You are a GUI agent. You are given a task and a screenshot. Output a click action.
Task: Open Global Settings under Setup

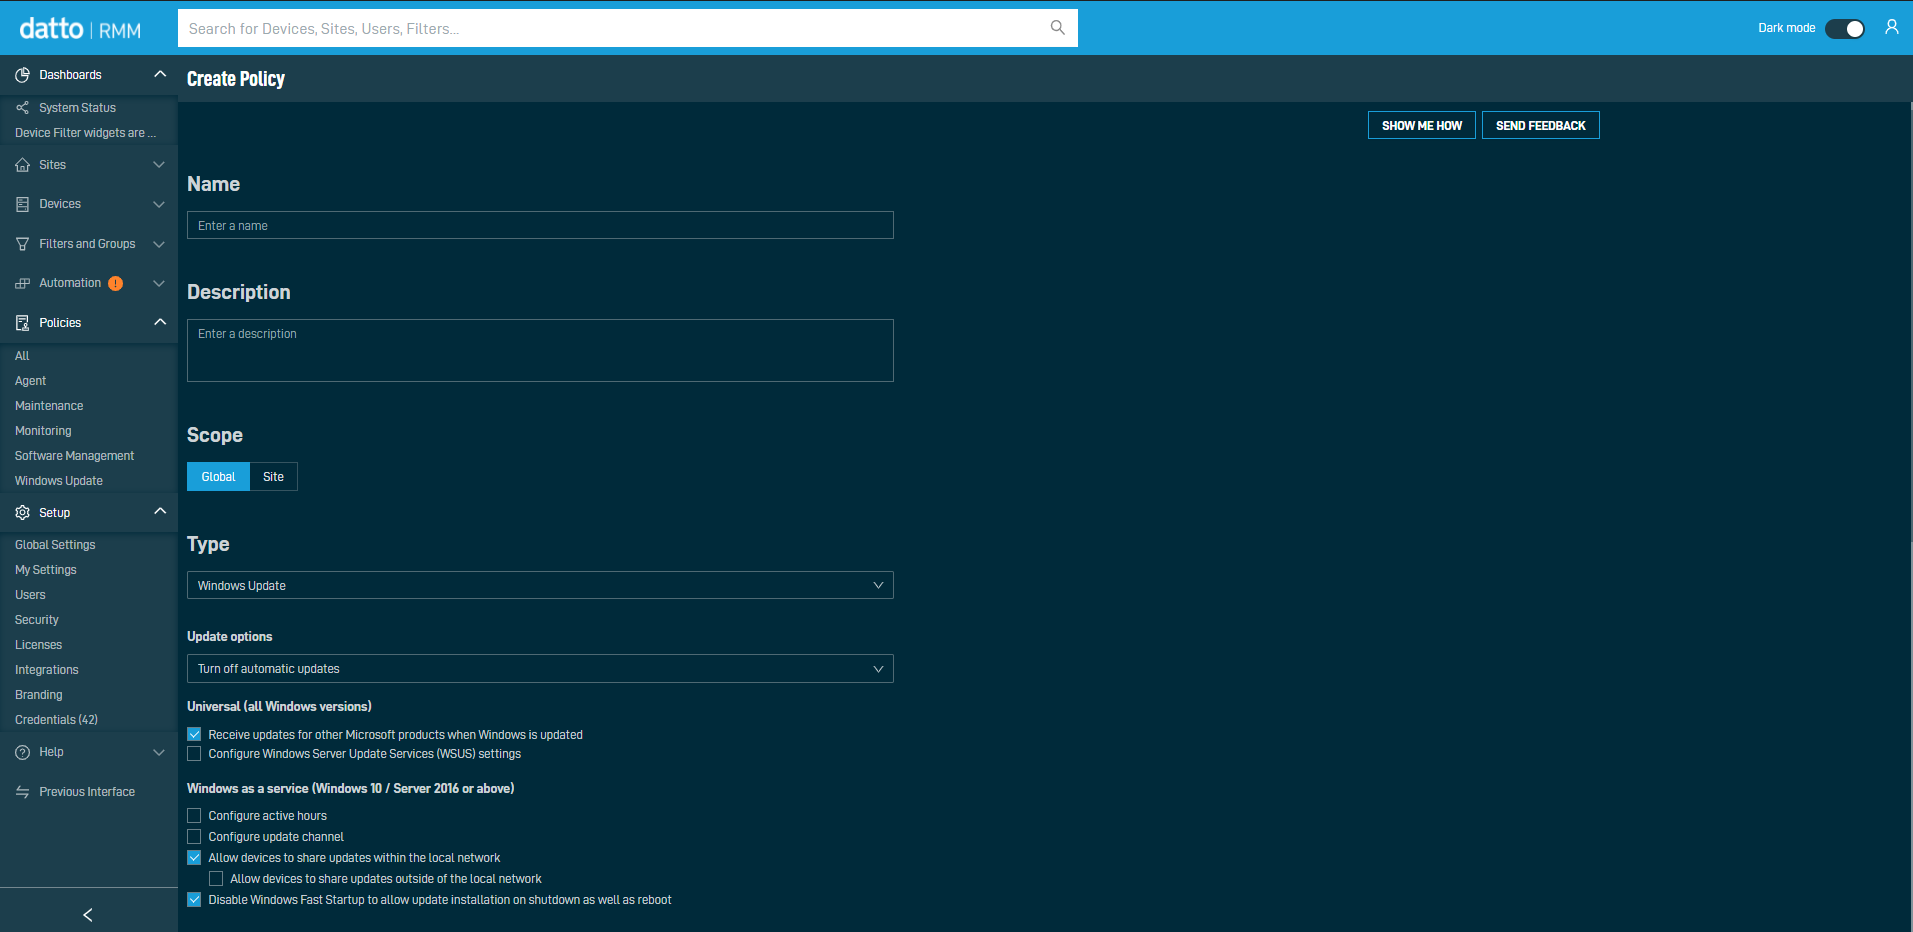55,545
